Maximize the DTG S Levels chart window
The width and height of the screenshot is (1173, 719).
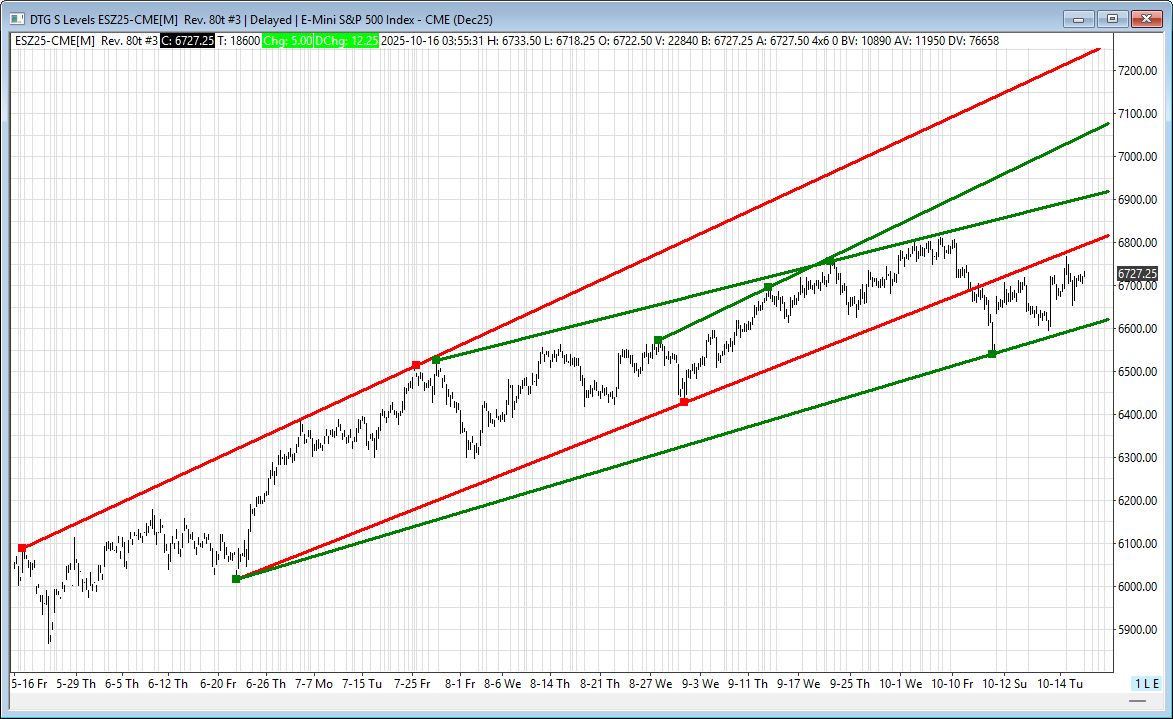pyautogui.click(x=1112, y=18)
